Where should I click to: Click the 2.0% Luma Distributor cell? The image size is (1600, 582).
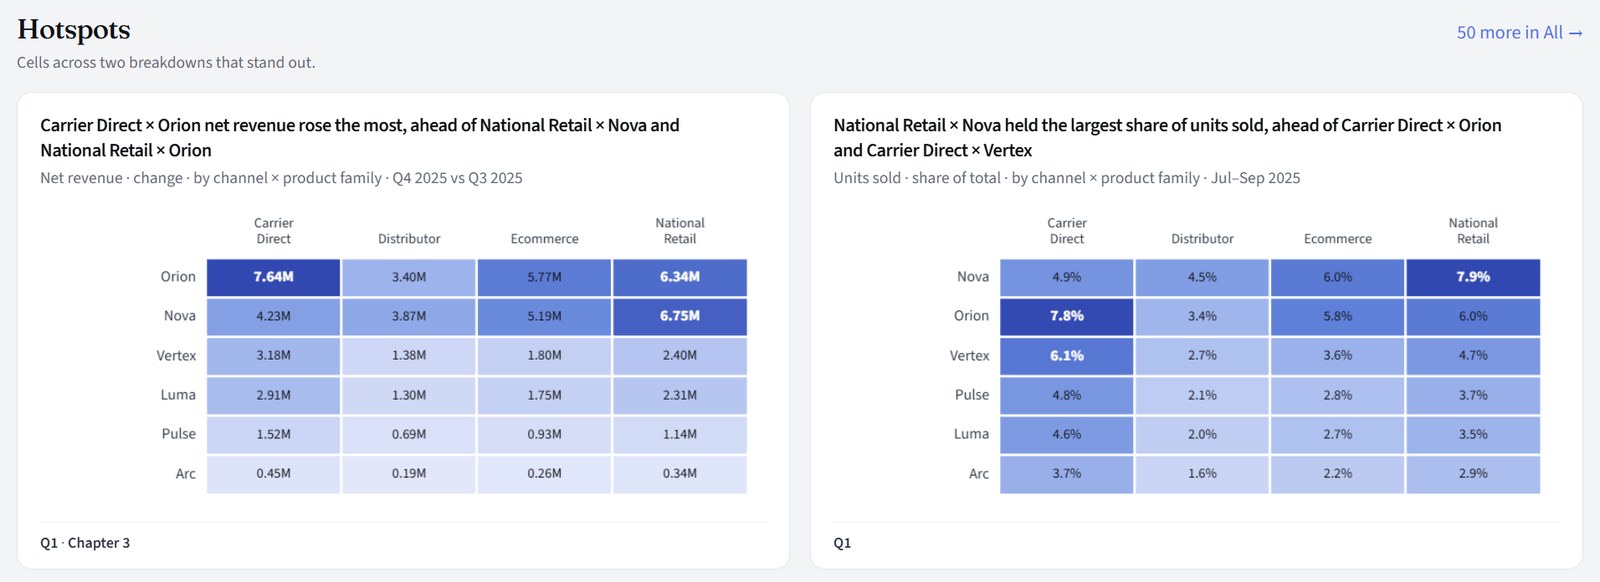coord(1202,434)
